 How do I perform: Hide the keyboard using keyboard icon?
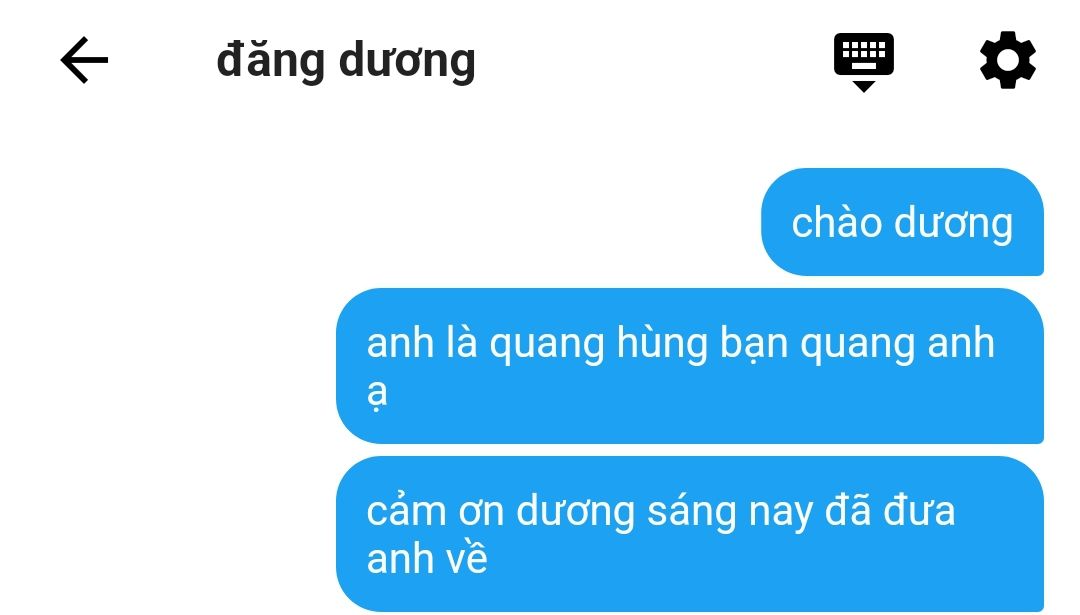point(864,62)
